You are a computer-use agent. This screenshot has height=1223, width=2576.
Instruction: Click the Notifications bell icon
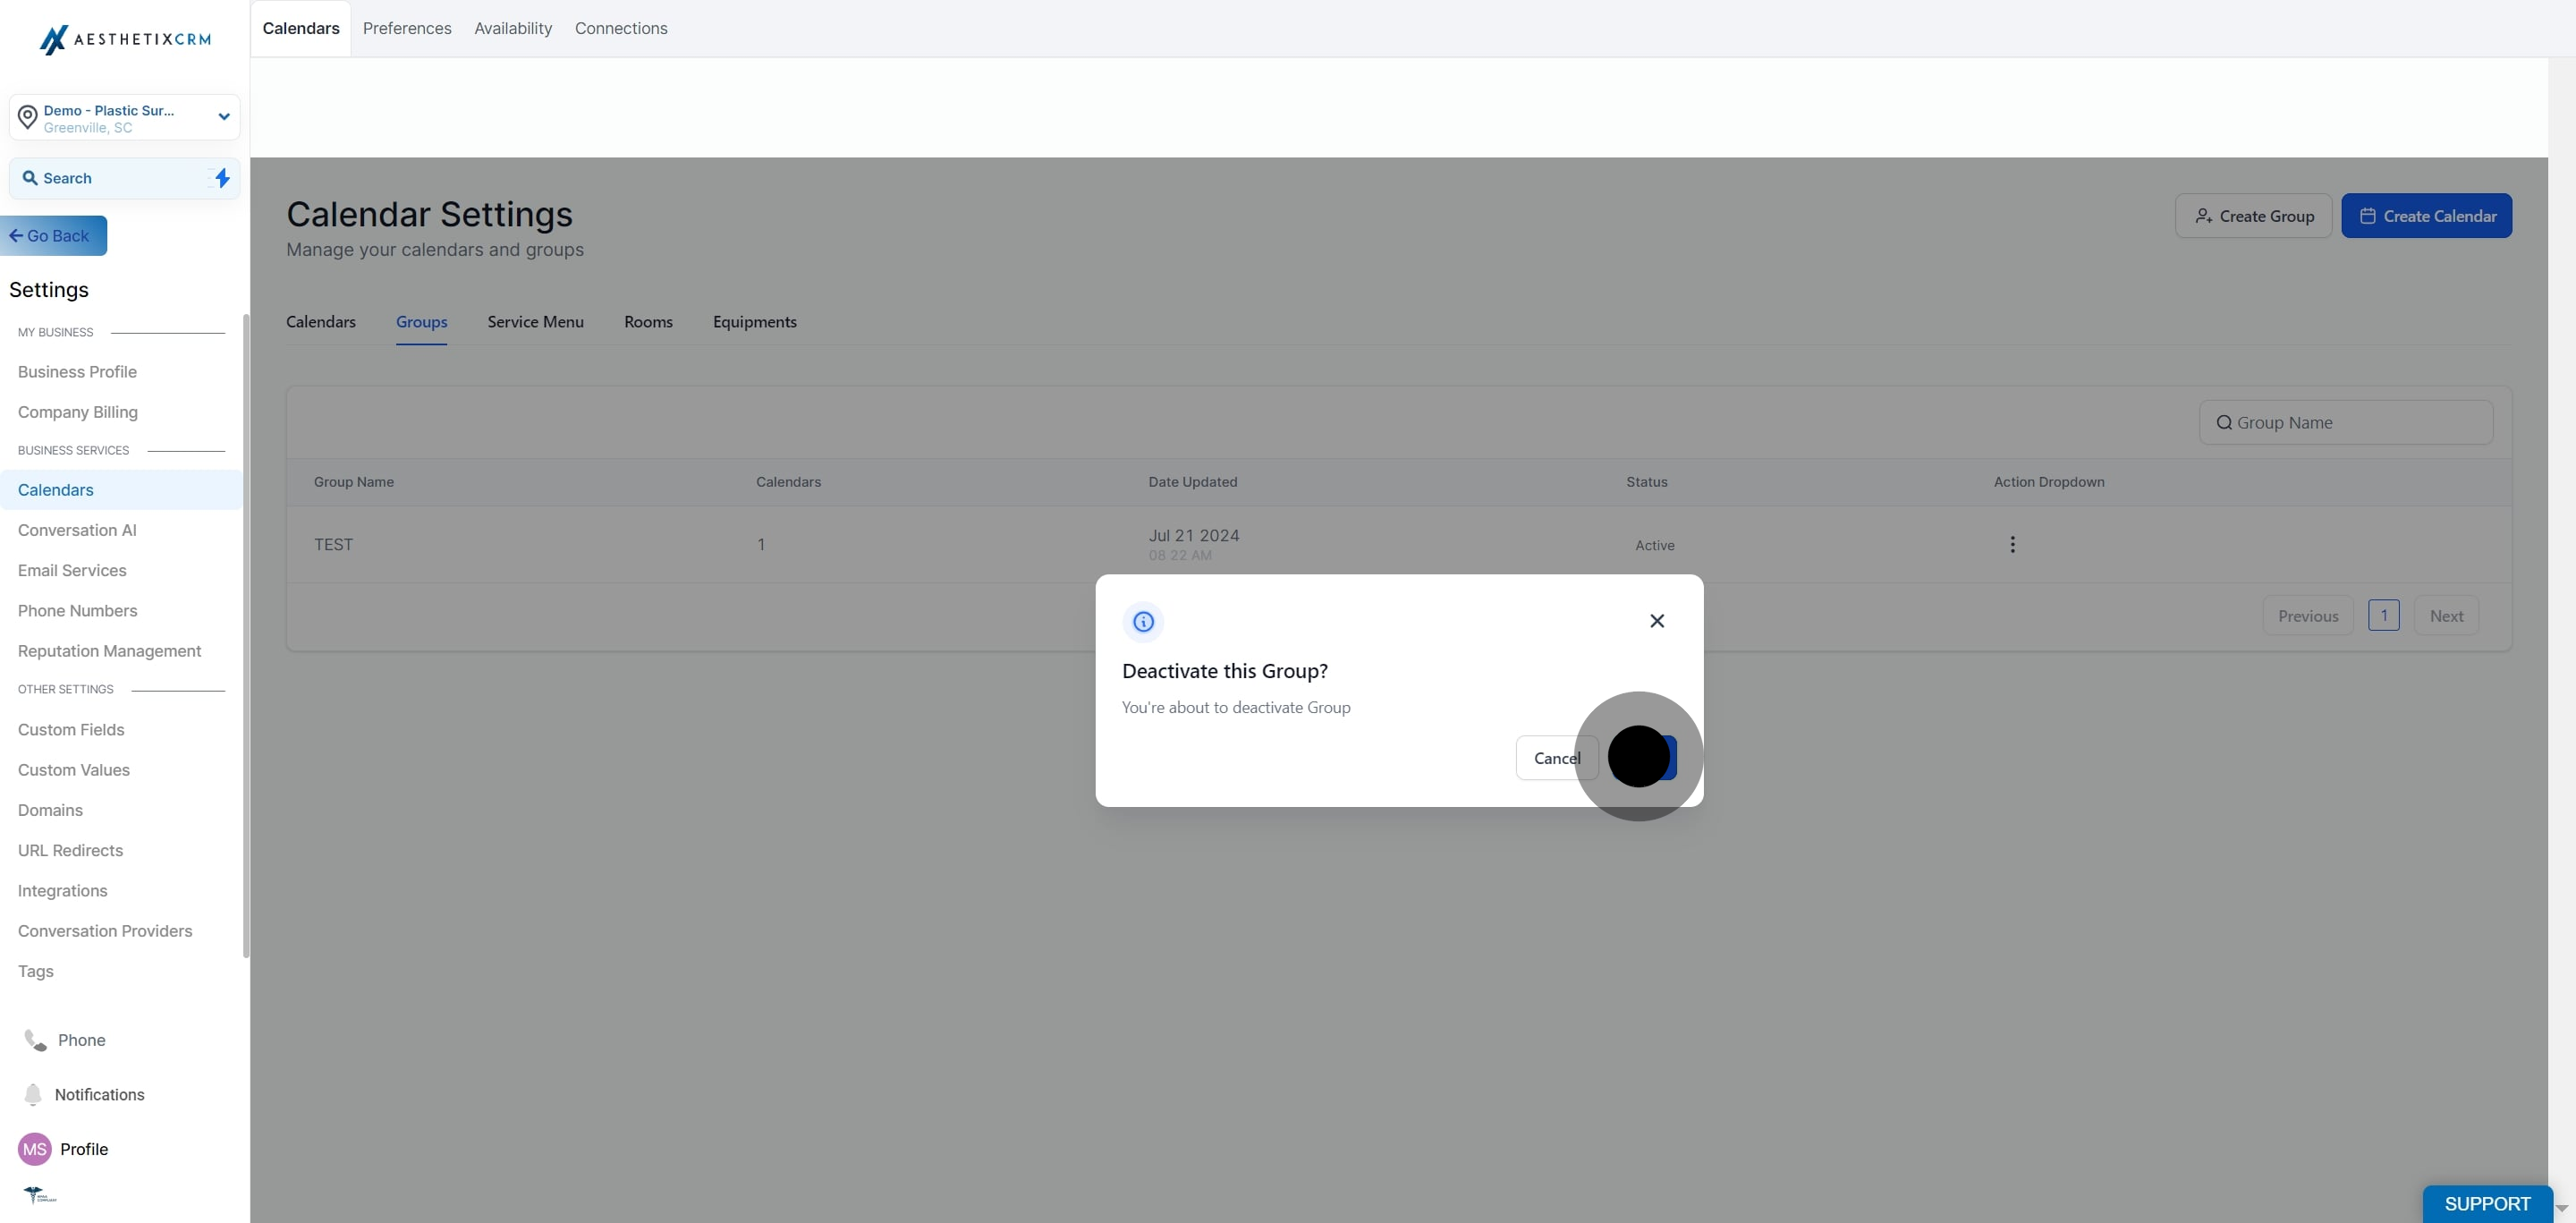point(33,1095)
